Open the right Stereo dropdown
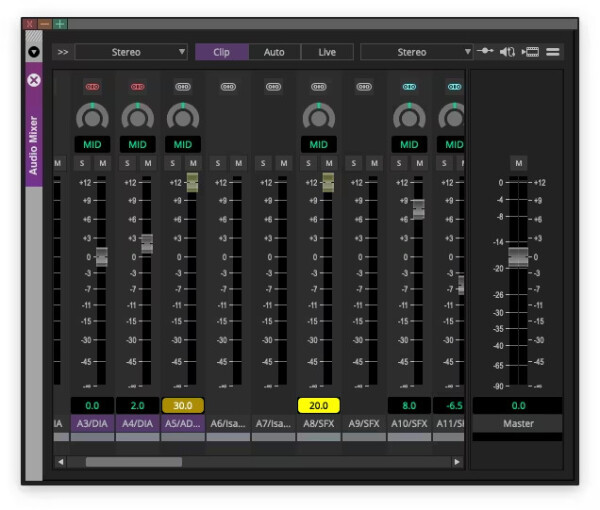 click(416, 52)
